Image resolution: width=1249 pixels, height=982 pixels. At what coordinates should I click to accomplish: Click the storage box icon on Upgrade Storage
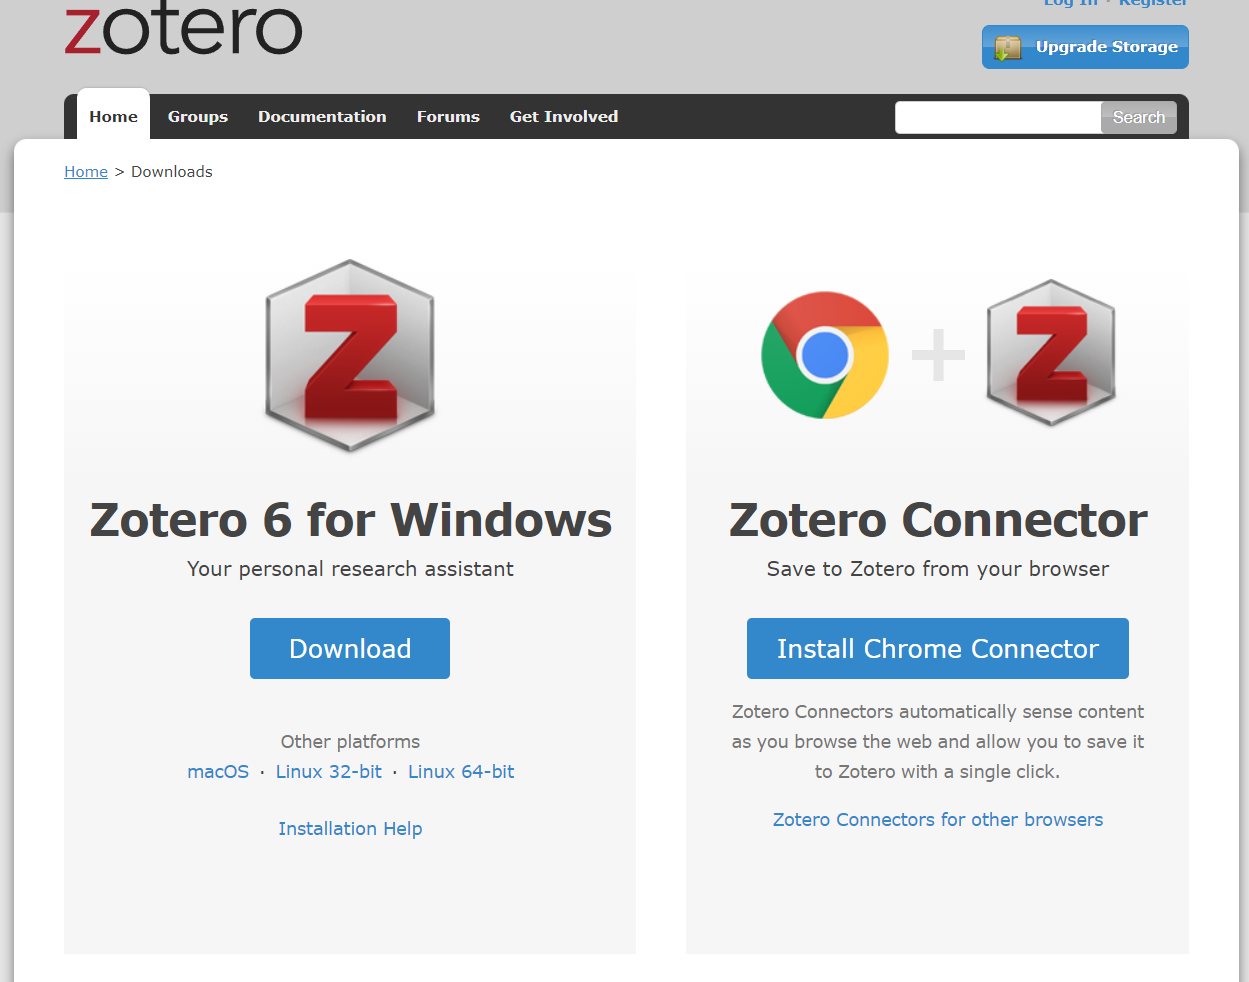[x=1008, y=47]
